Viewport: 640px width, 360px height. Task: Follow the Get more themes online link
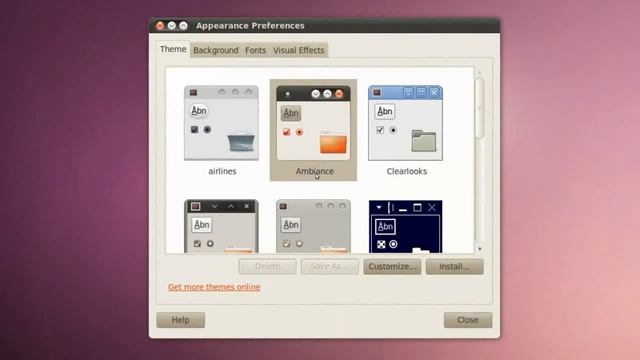pos(214,287)
